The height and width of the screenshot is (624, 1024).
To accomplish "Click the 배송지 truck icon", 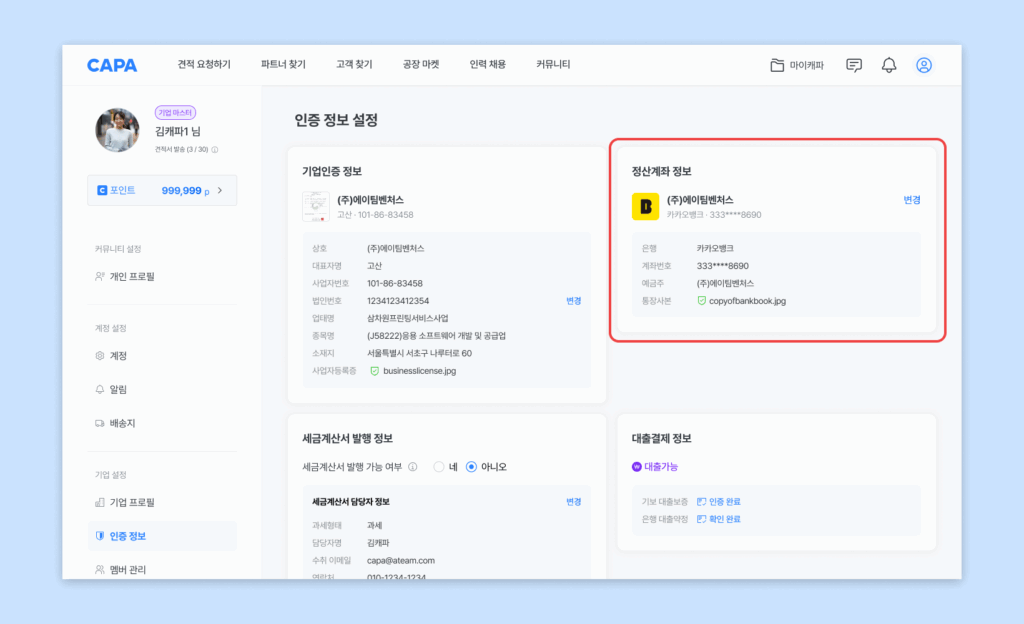I will click(99, 424).
